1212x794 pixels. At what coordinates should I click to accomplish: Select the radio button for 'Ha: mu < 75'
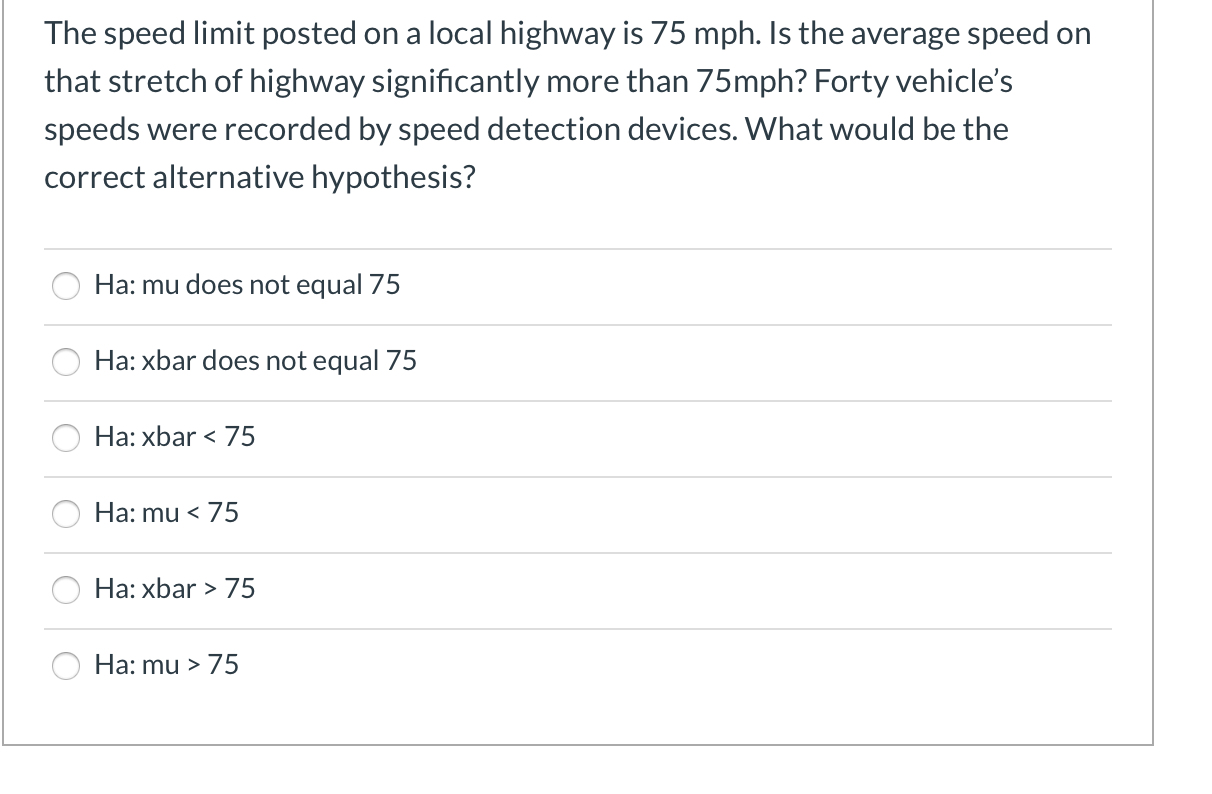click(x=65, y=514)
